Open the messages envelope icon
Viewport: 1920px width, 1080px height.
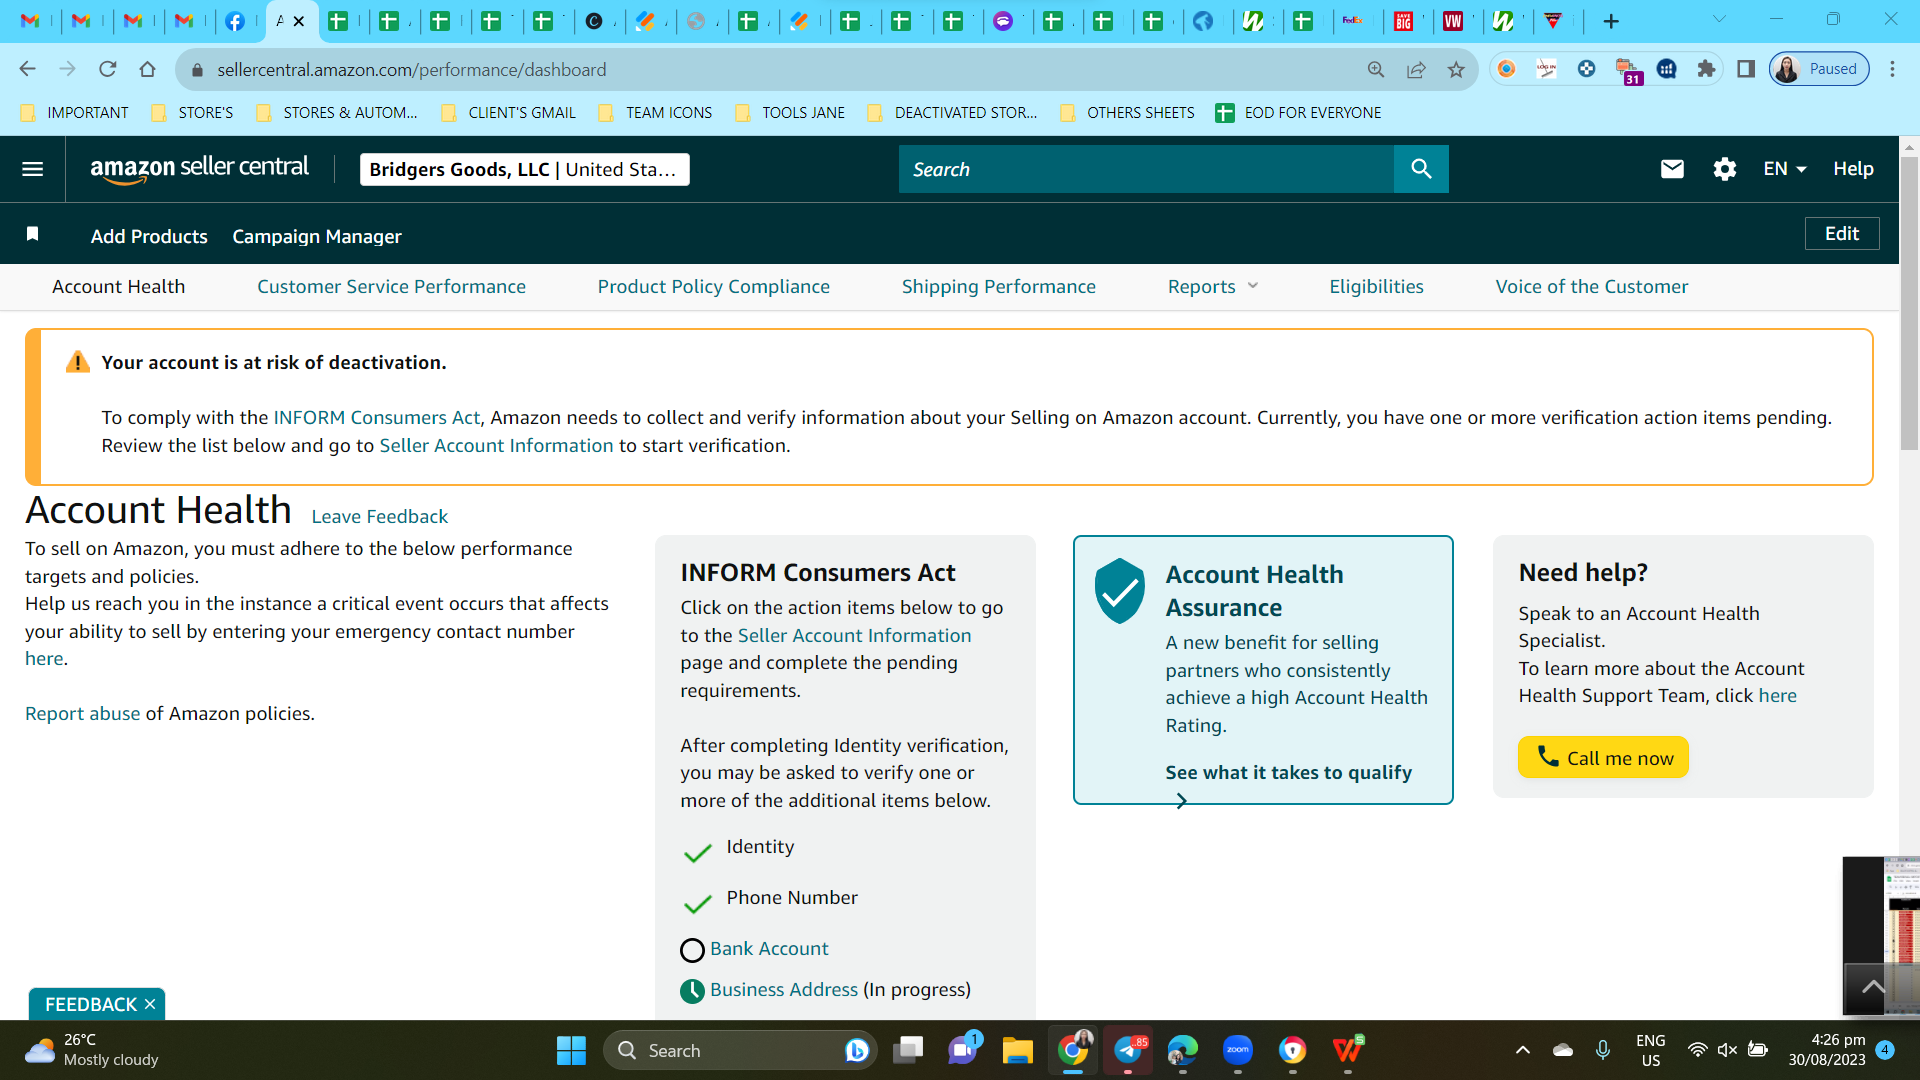(x=1672, y=169)
